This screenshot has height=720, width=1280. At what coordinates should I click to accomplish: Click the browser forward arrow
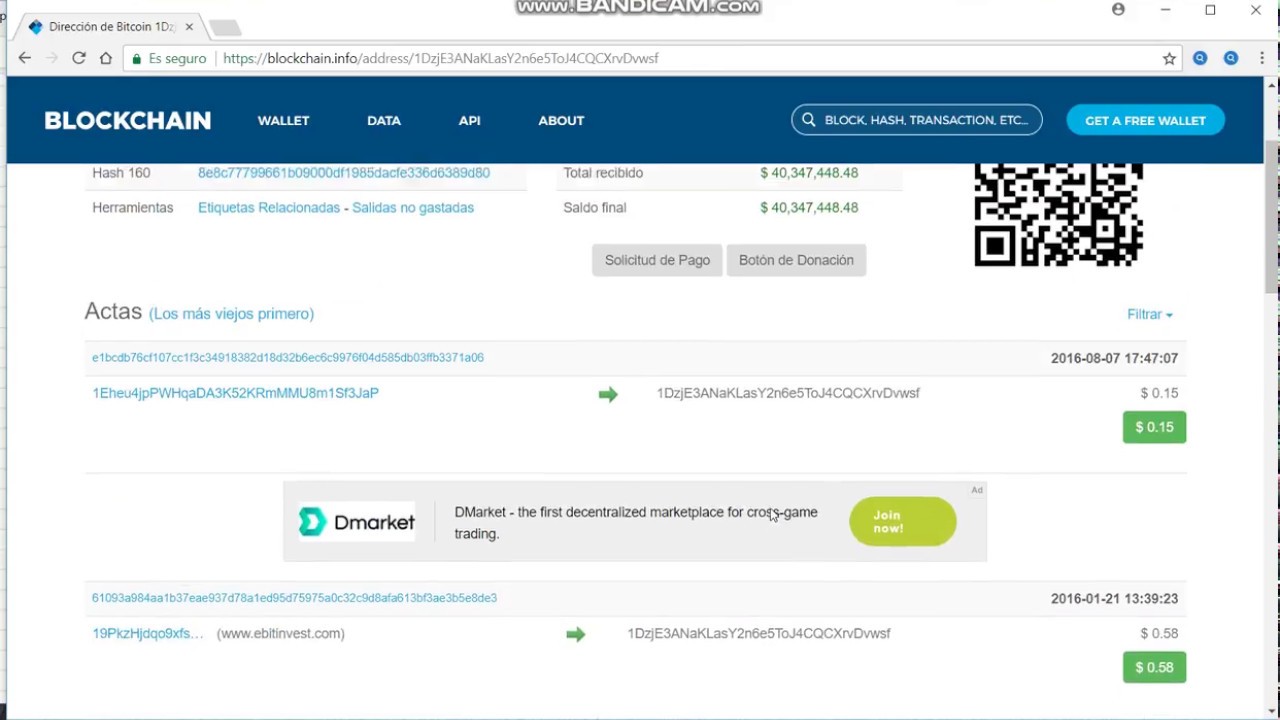coord(52,58)
